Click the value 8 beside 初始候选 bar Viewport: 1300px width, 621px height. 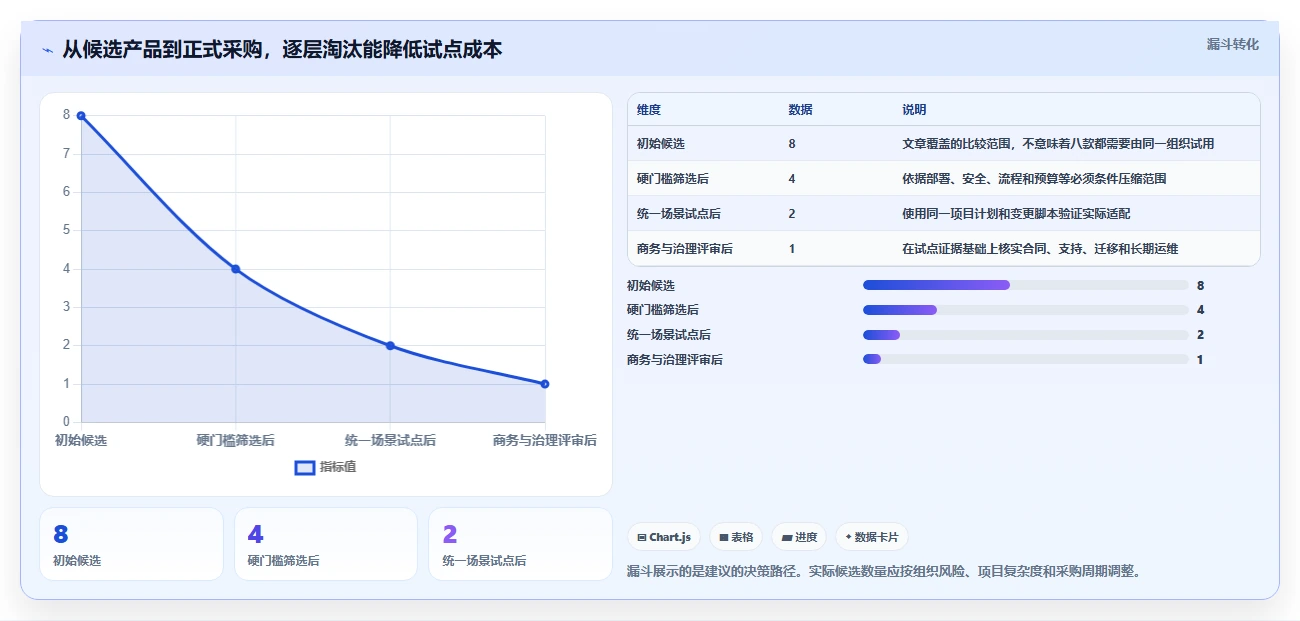(x=1200, y=285)
